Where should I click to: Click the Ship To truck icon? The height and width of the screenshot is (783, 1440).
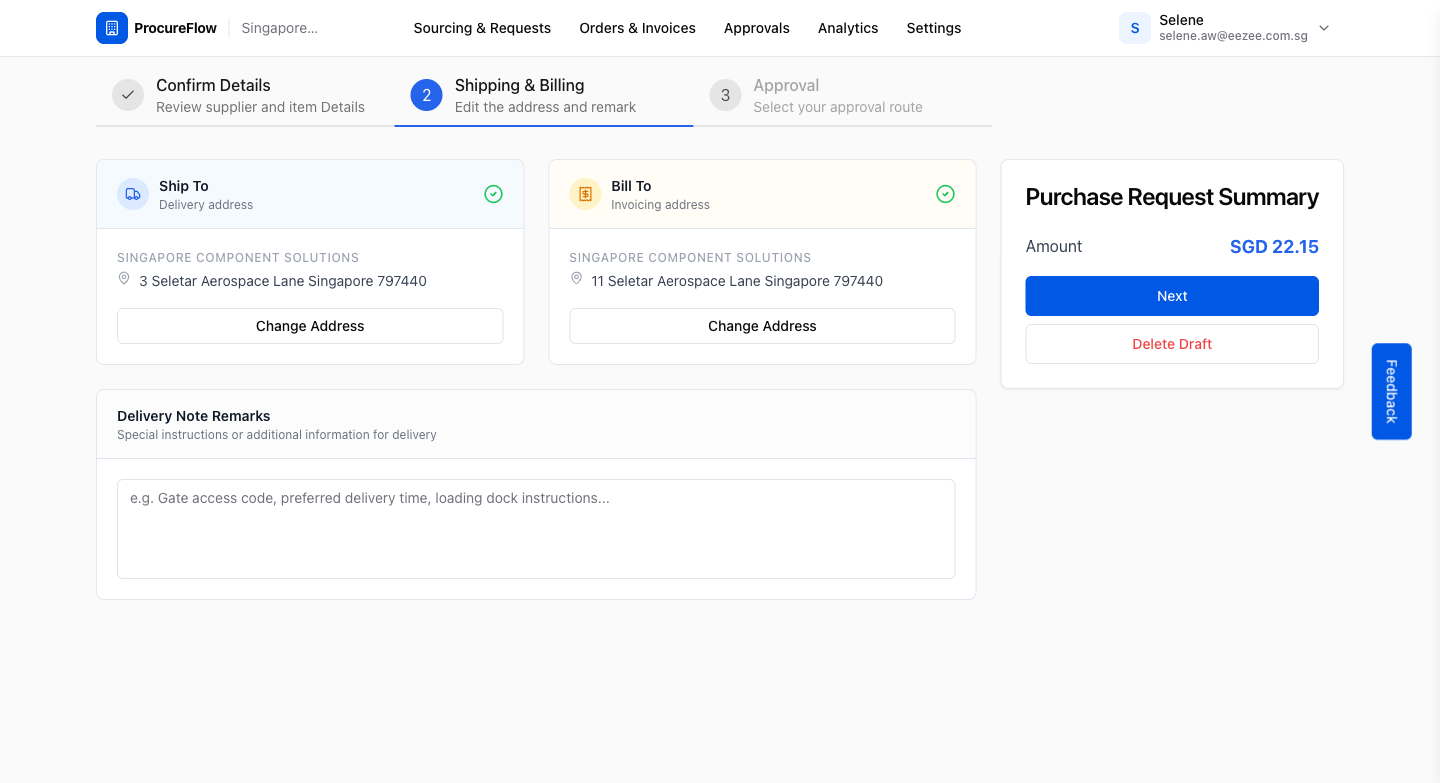click(133, 194)
